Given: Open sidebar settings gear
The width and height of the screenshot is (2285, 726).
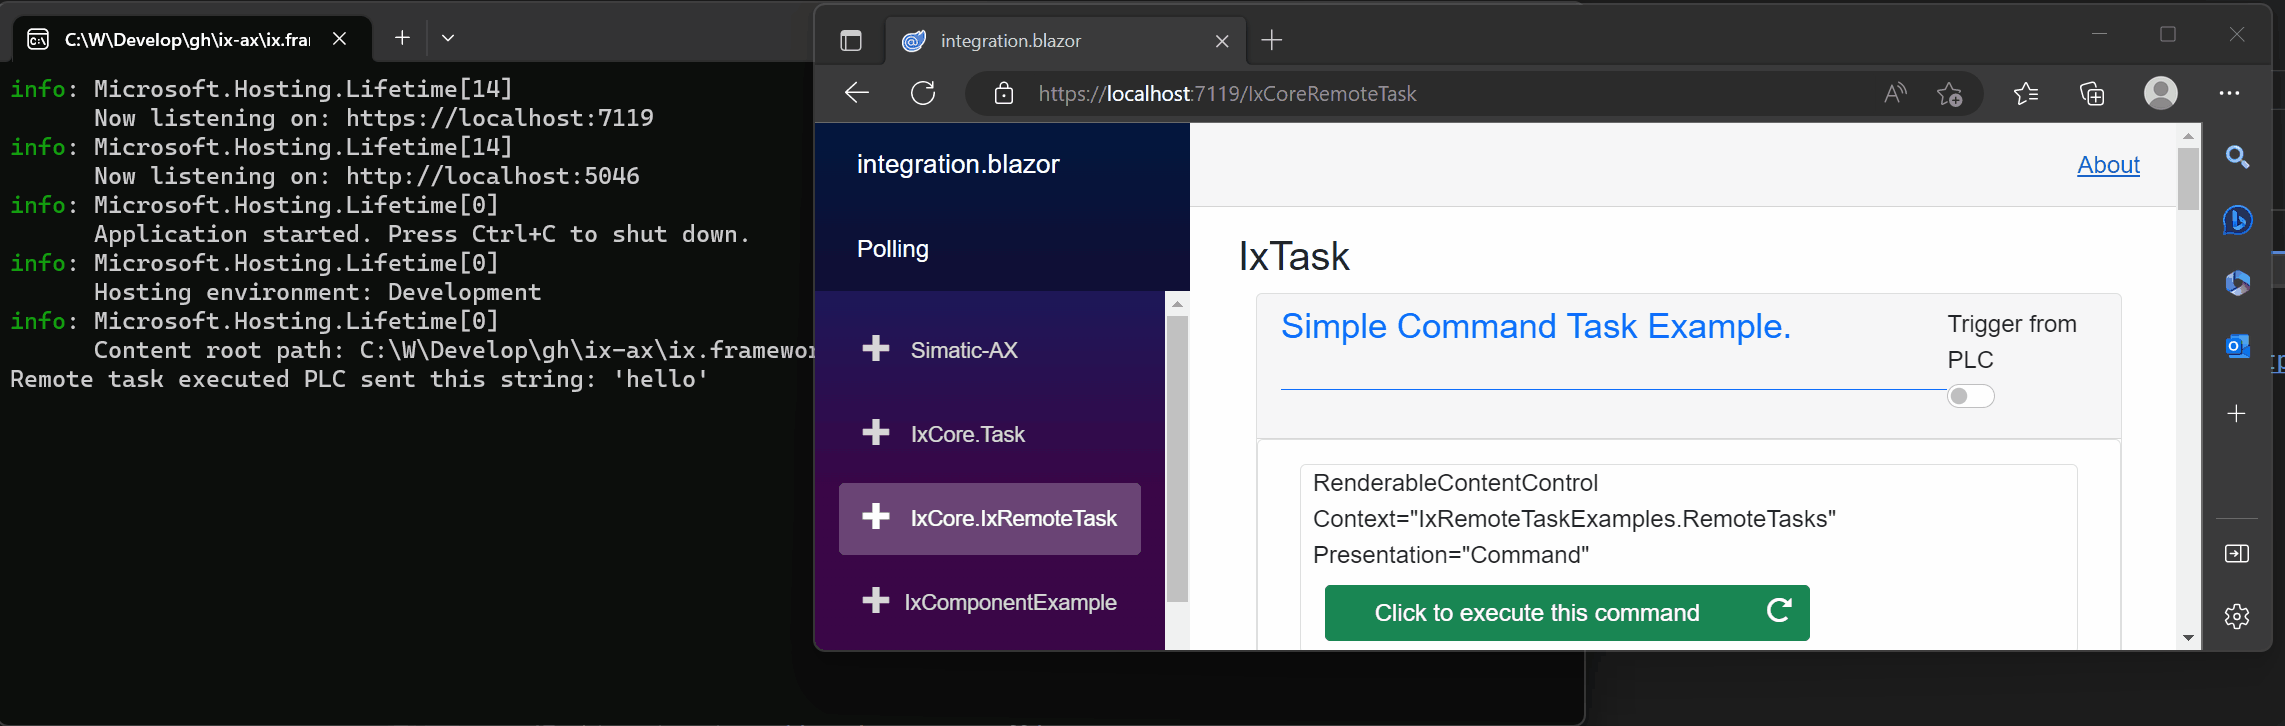Looking at the screenshot, I should 2237,616.
